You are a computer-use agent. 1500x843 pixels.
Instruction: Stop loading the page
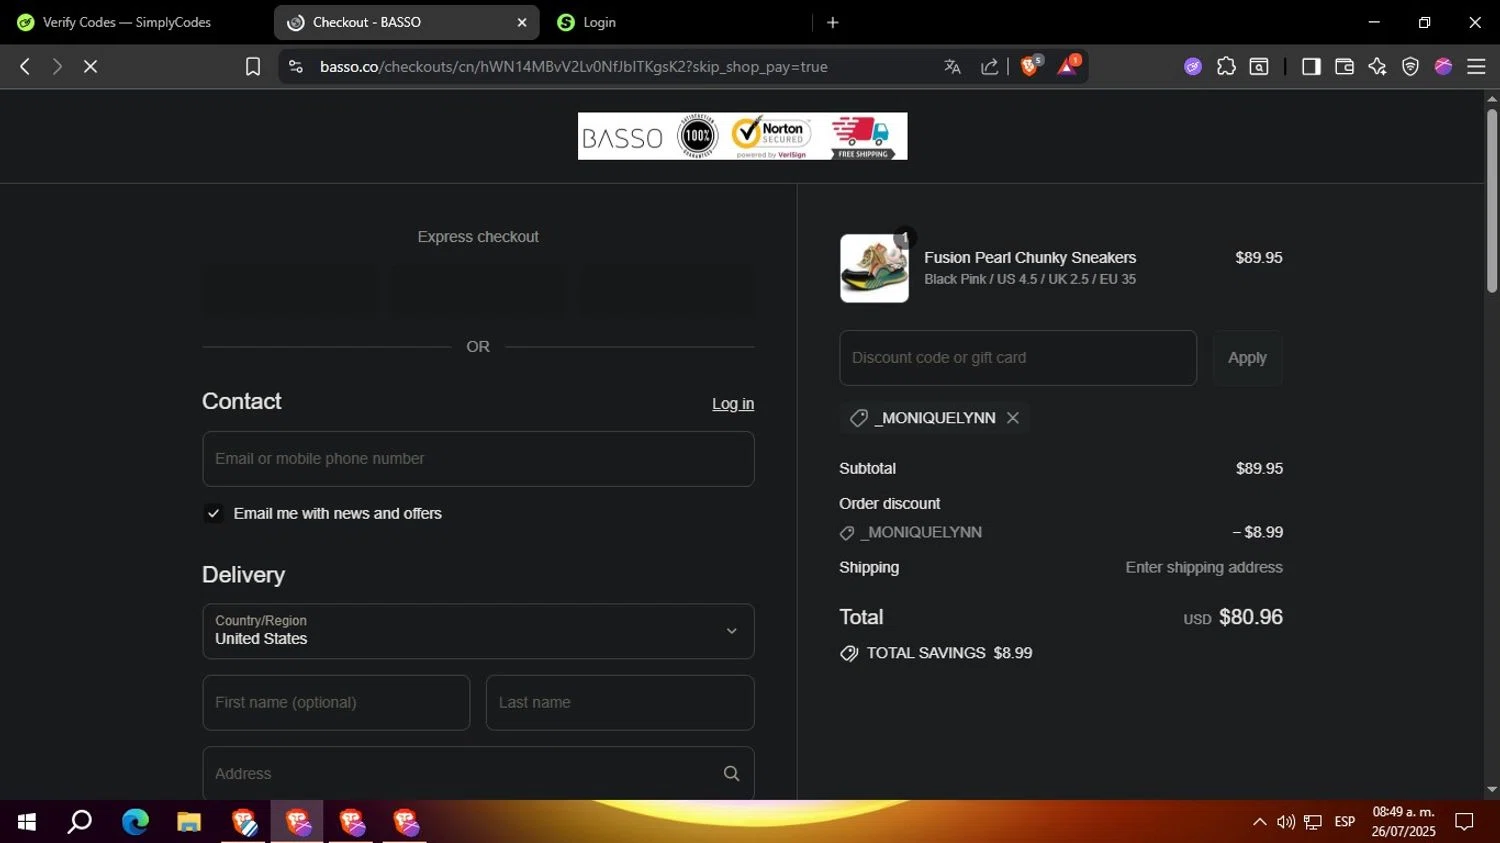[x=90, y=66]
